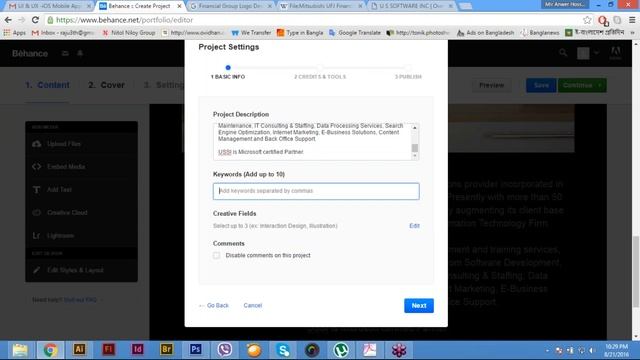Switch to Chrome taskbar icon
Viewport: 640px width, 360px height.
tap(50, 350)
